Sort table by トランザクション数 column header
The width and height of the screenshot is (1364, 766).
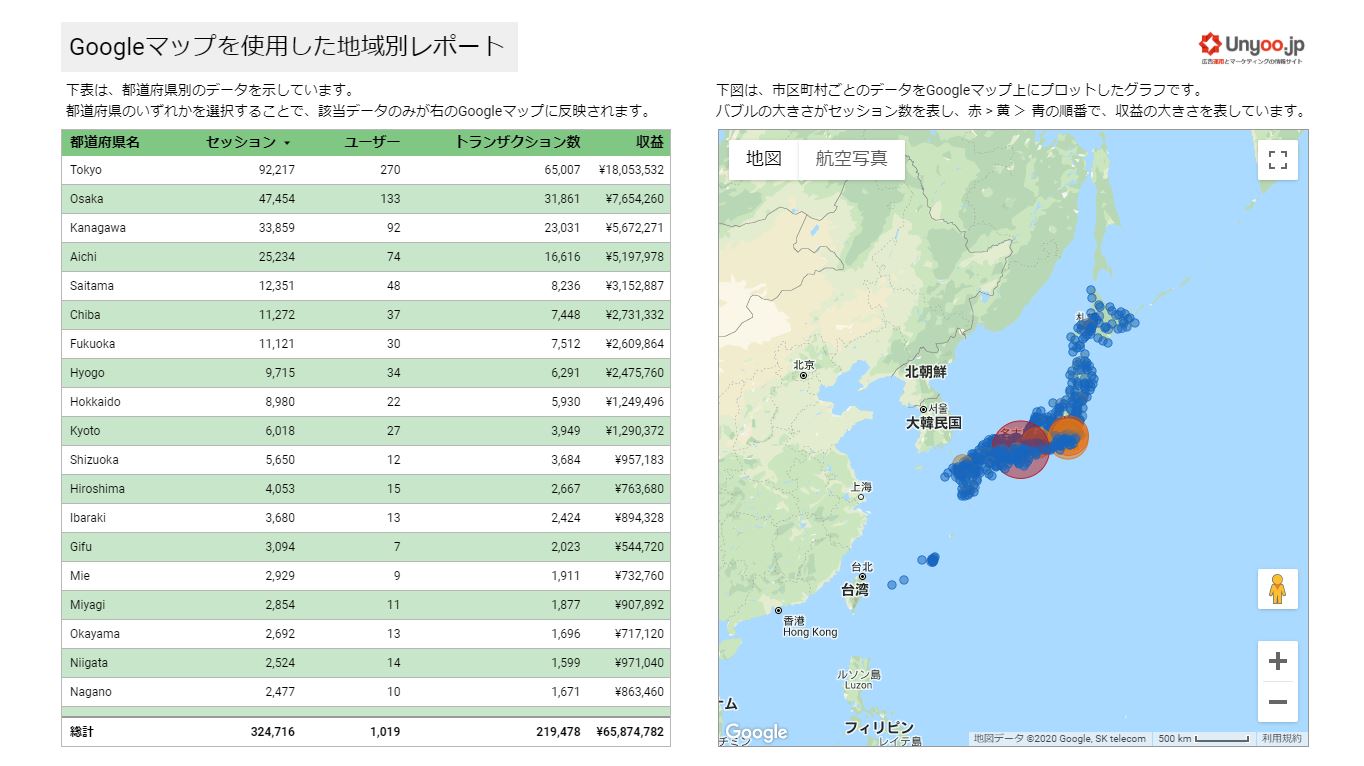(x=517, y=142)
